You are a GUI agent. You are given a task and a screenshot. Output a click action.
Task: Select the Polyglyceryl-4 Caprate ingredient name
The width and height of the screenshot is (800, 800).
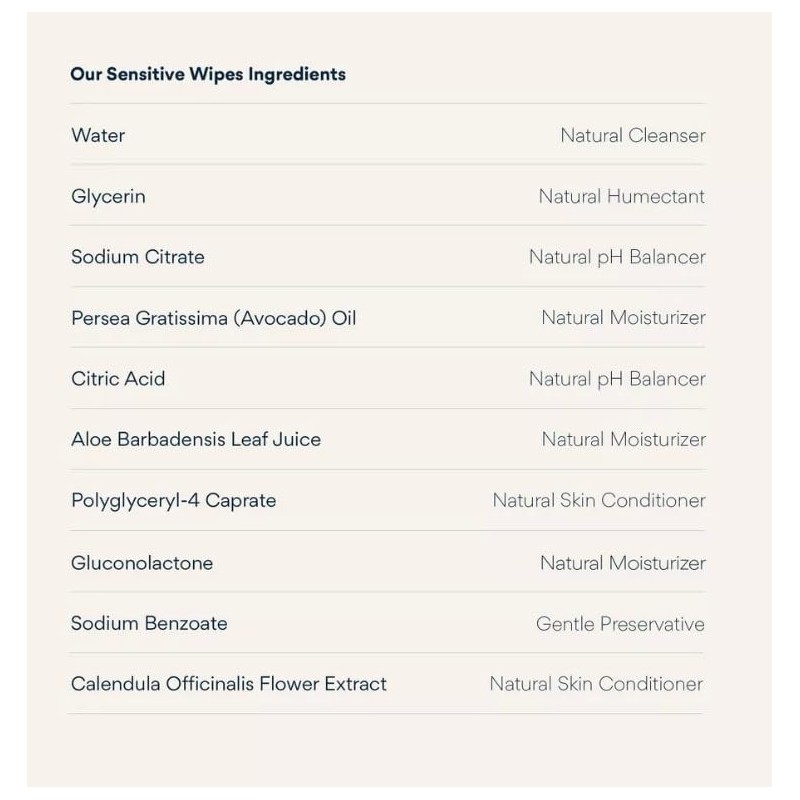tap(173, 501)
